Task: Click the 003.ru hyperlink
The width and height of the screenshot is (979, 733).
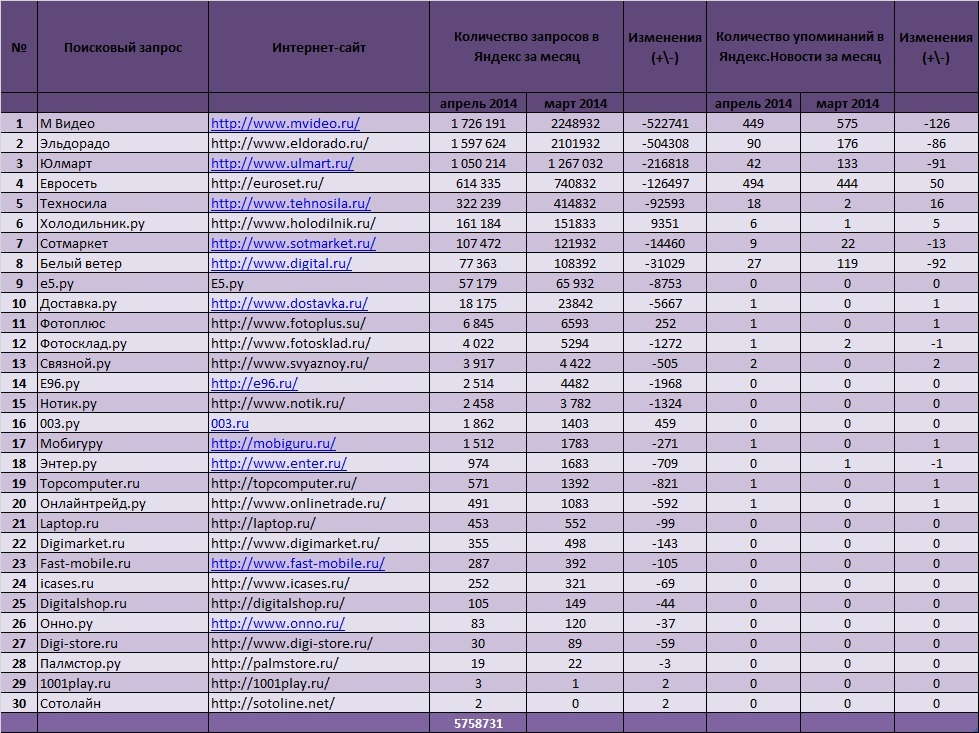Action: coord(230,423)
